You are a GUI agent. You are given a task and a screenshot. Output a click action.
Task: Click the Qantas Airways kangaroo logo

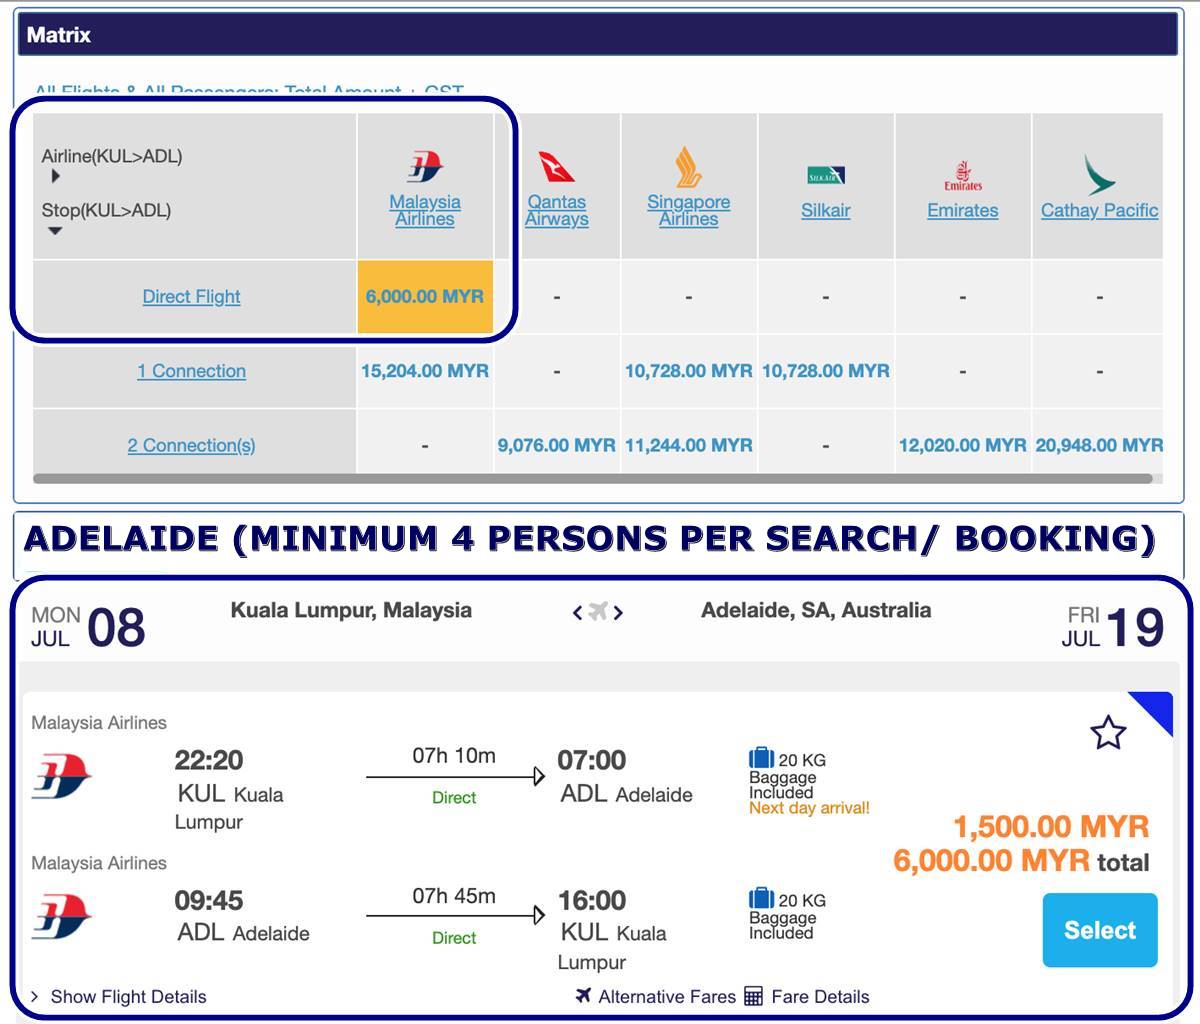[556, 167]
